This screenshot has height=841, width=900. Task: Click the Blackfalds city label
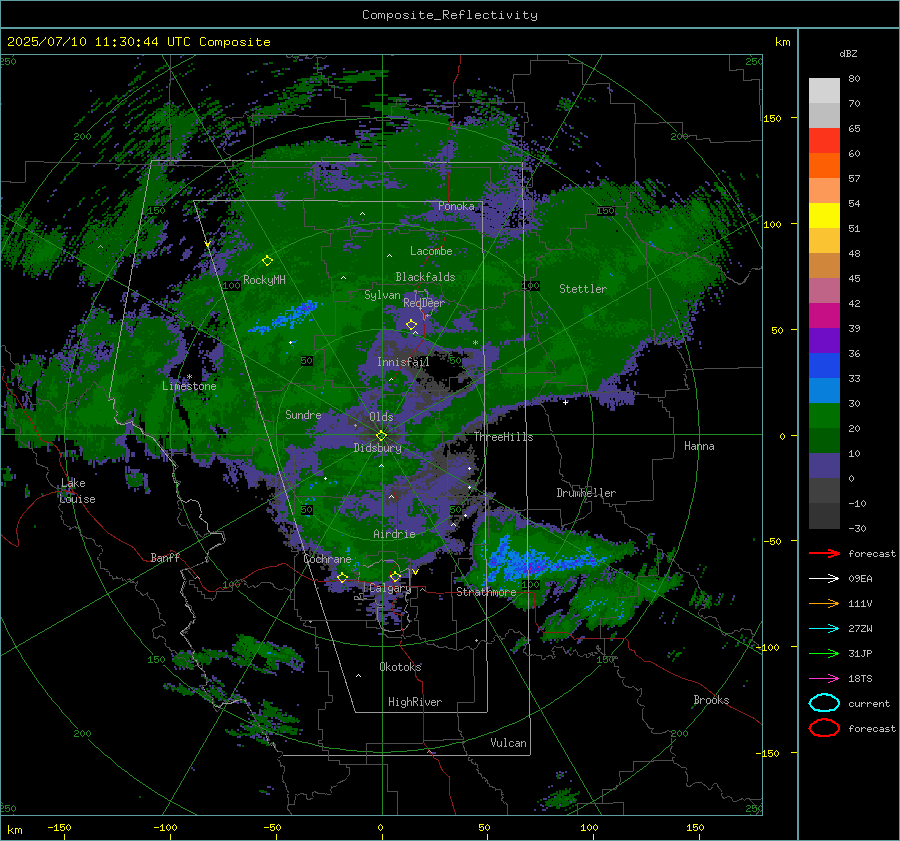[425, 277]
